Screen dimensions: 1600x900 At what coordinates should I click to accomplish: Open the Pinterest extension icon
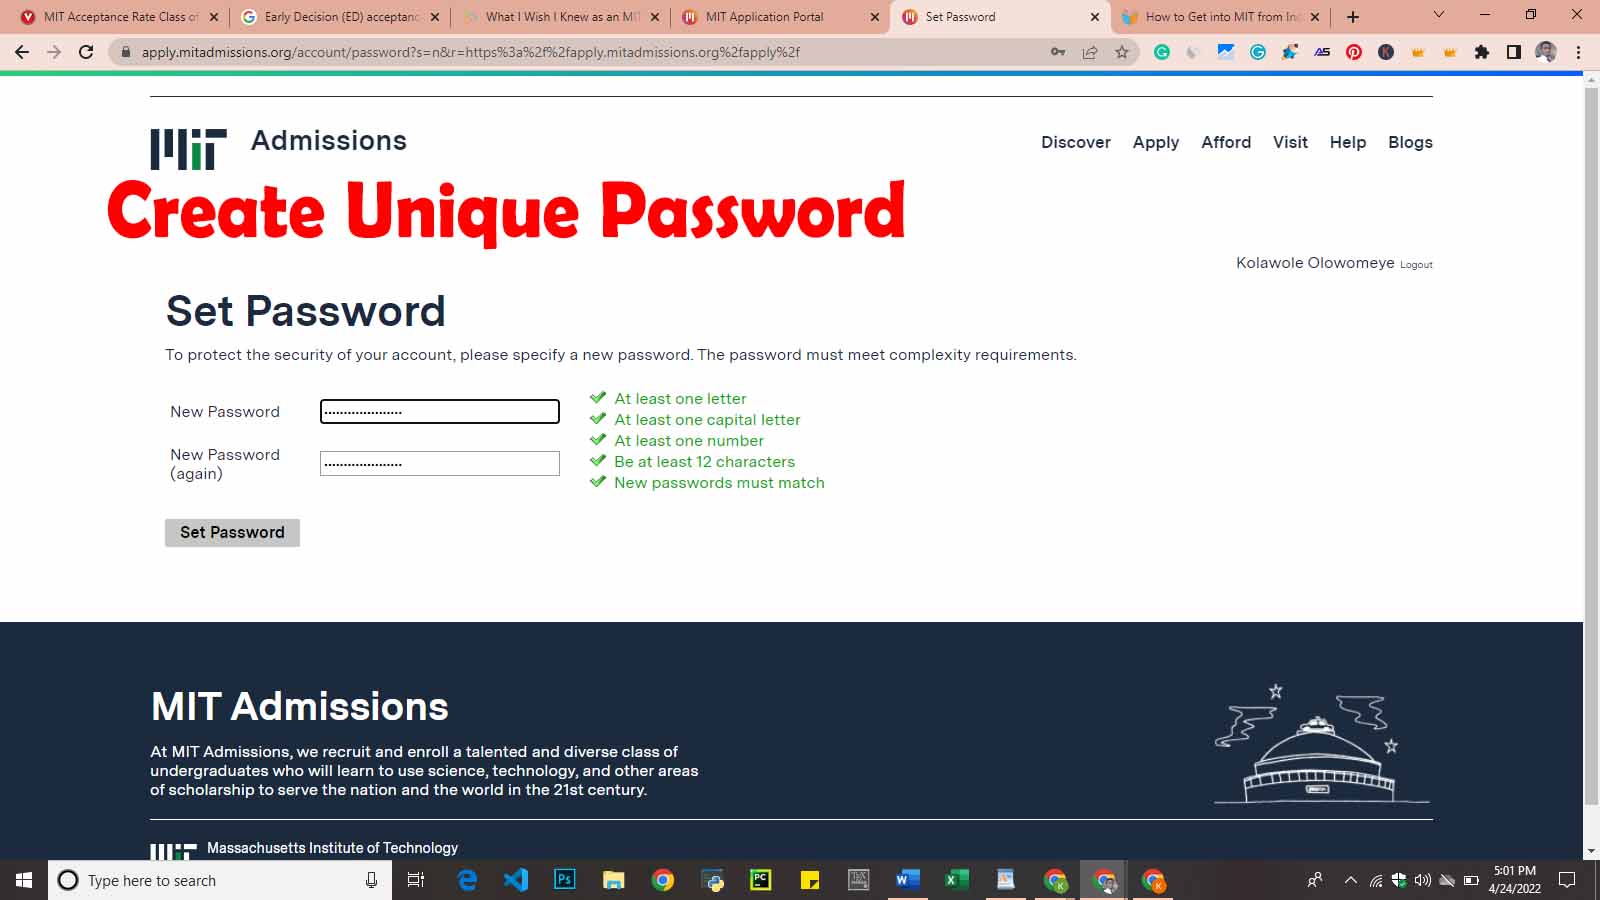point(1354,52)
